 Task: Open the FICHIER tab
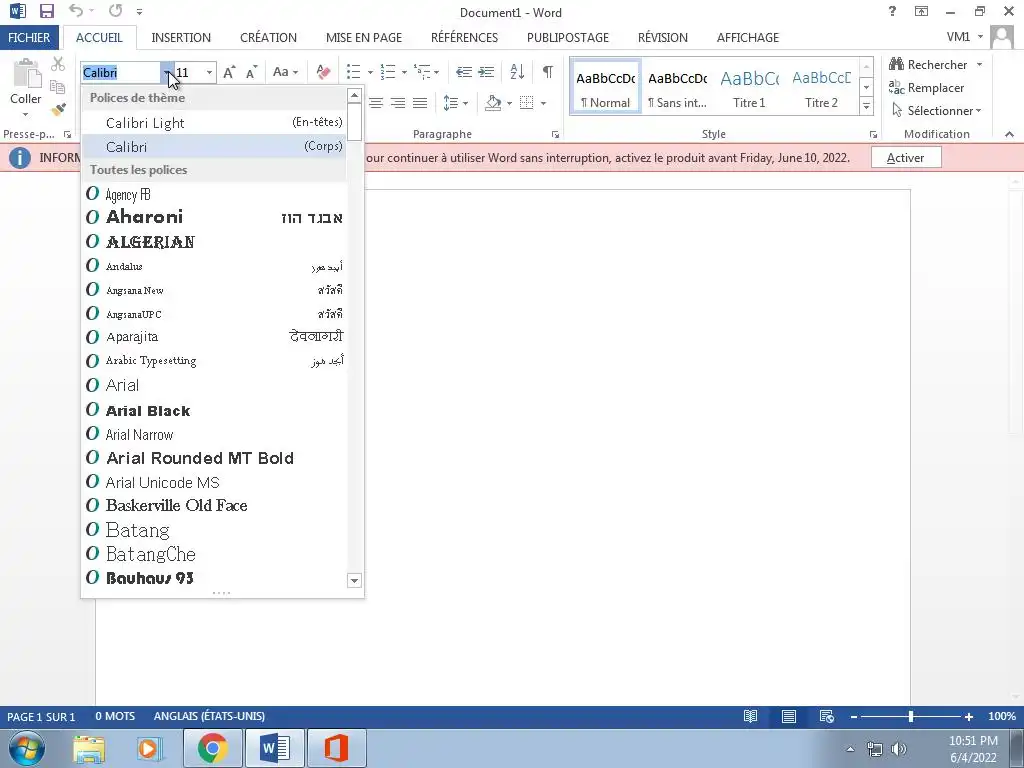29,37
